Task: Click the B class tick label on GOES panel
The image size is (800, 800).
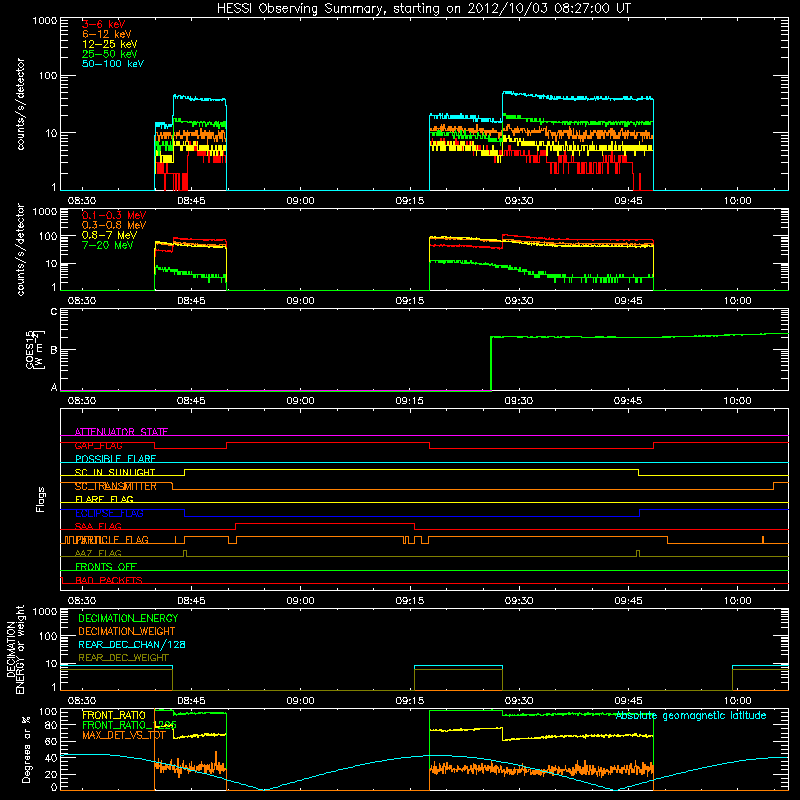Action: tap(54, 350)
